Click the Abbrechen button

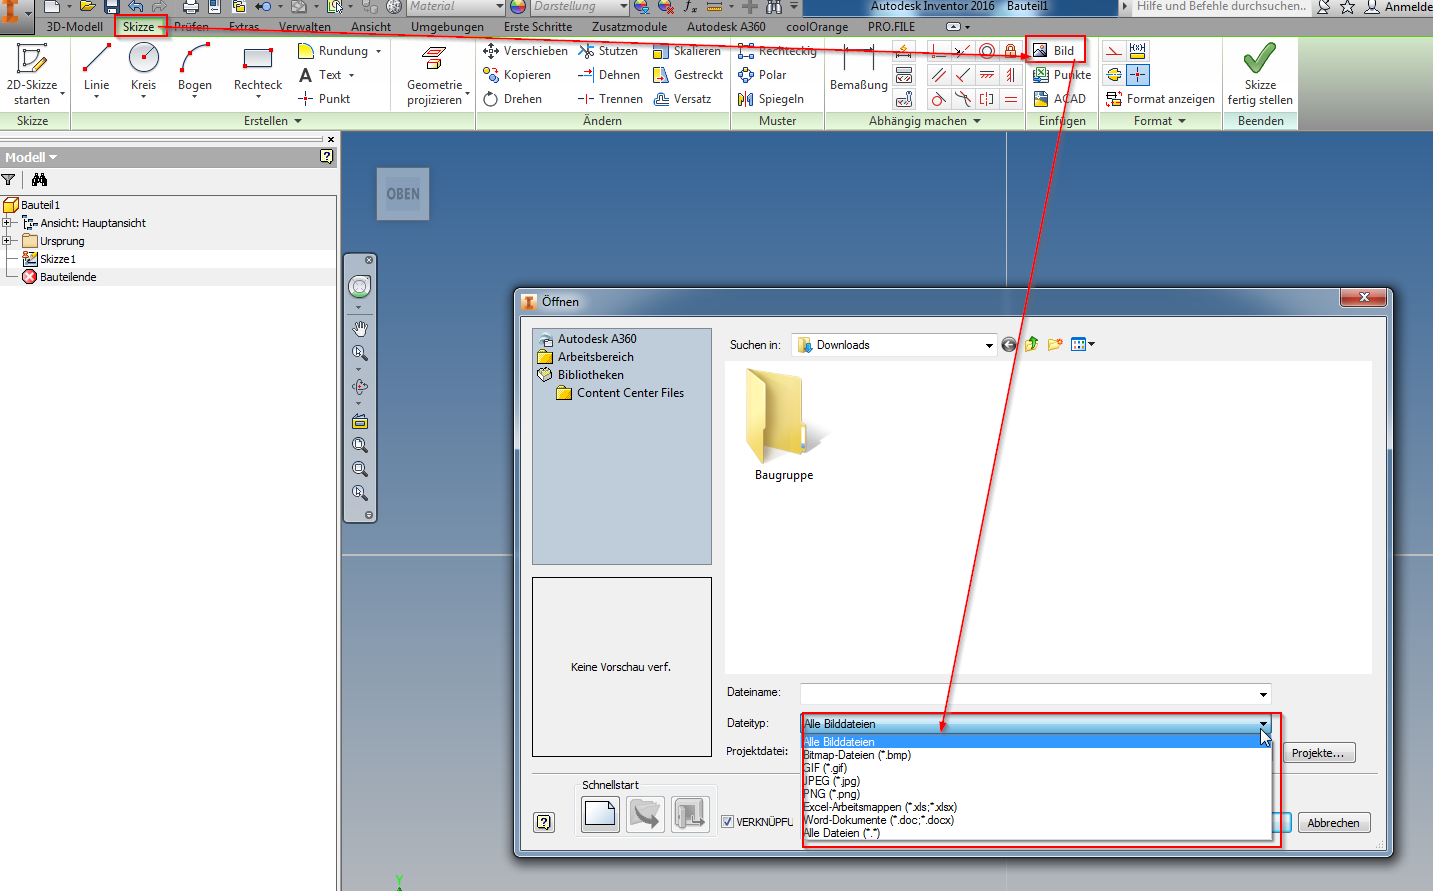coord(1334,823)
